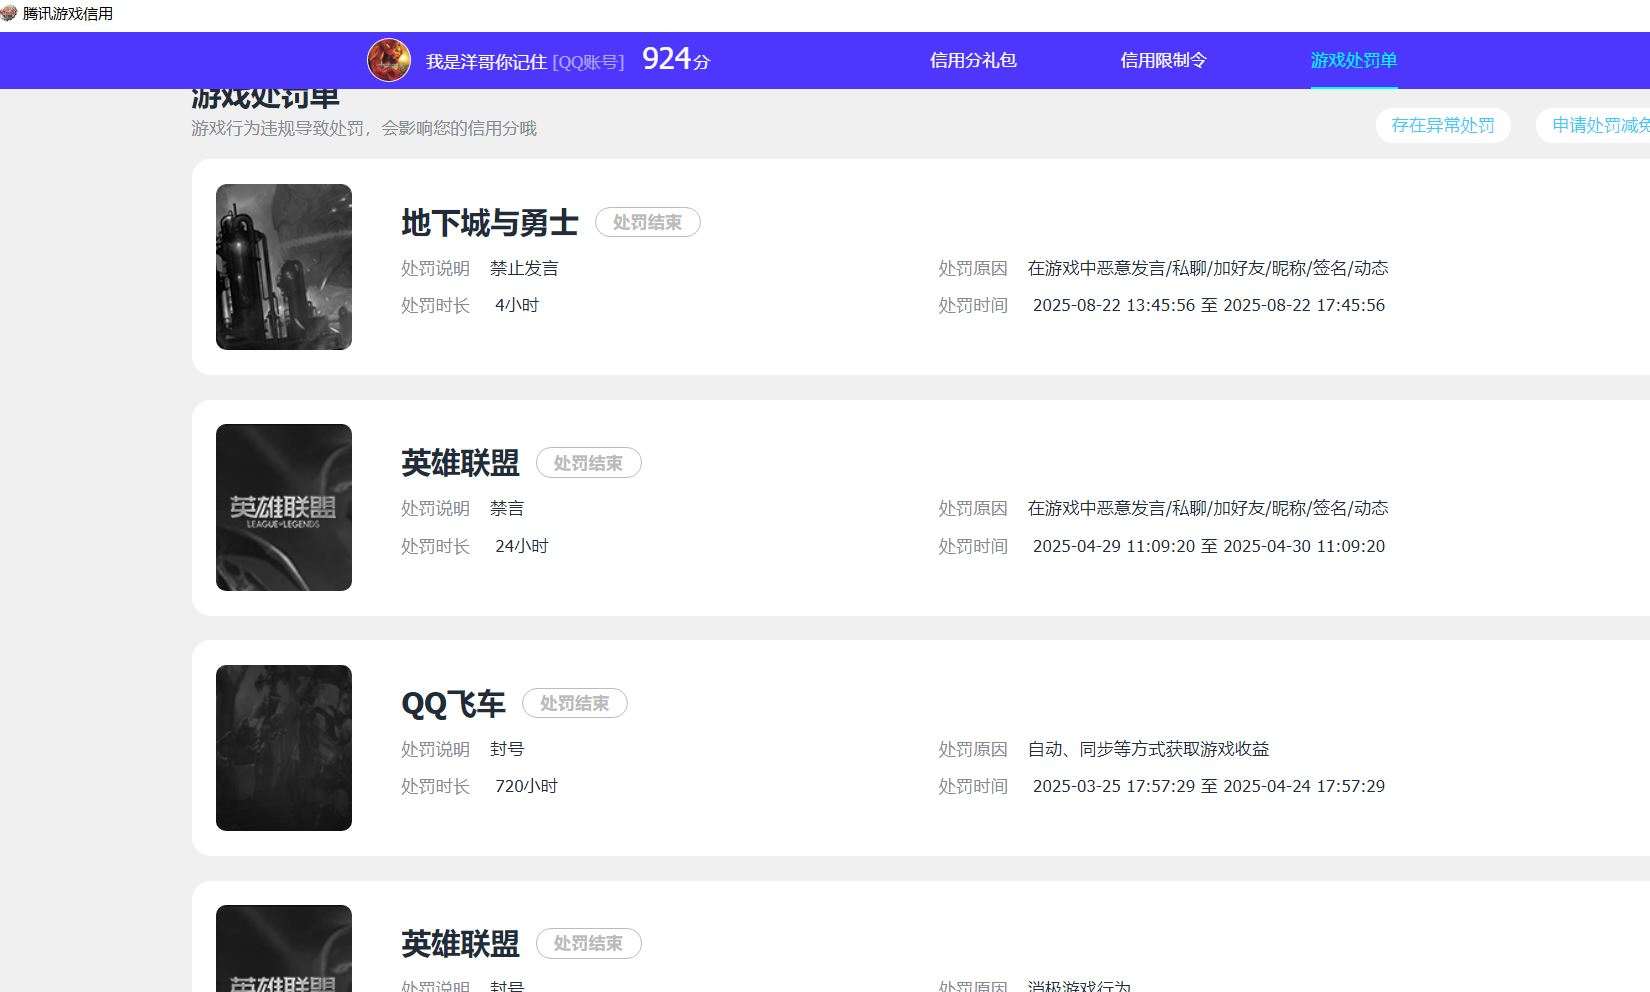Viewport: 1650px width, 992px height.
Task: Click the time range starting 2025-08-22 13:45:56
Action: coord(1209,305)
